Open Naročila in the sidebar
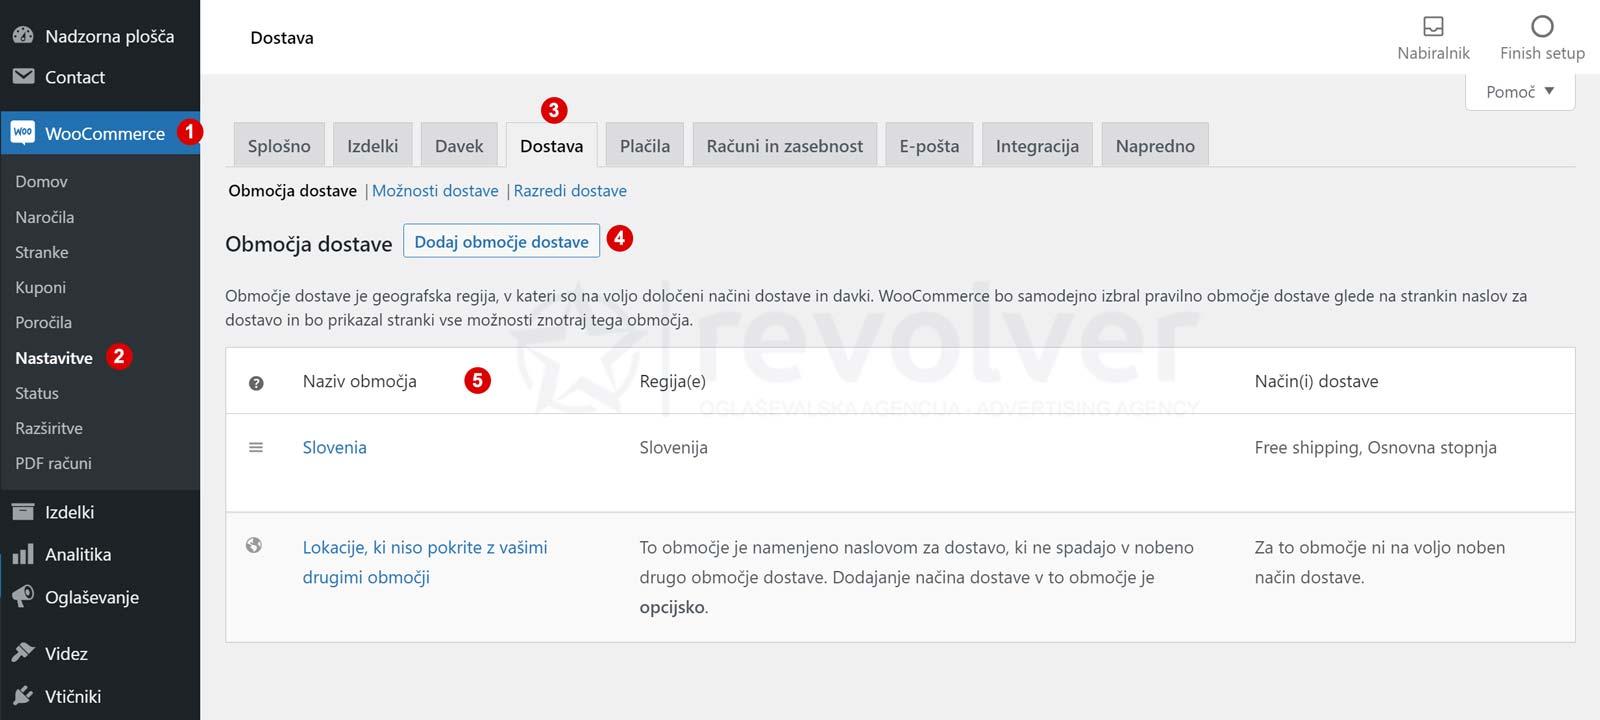 [44, 217]
